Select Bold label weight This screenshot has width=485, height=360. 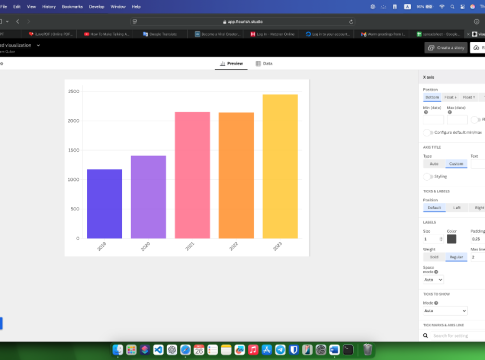click(434, 257)
